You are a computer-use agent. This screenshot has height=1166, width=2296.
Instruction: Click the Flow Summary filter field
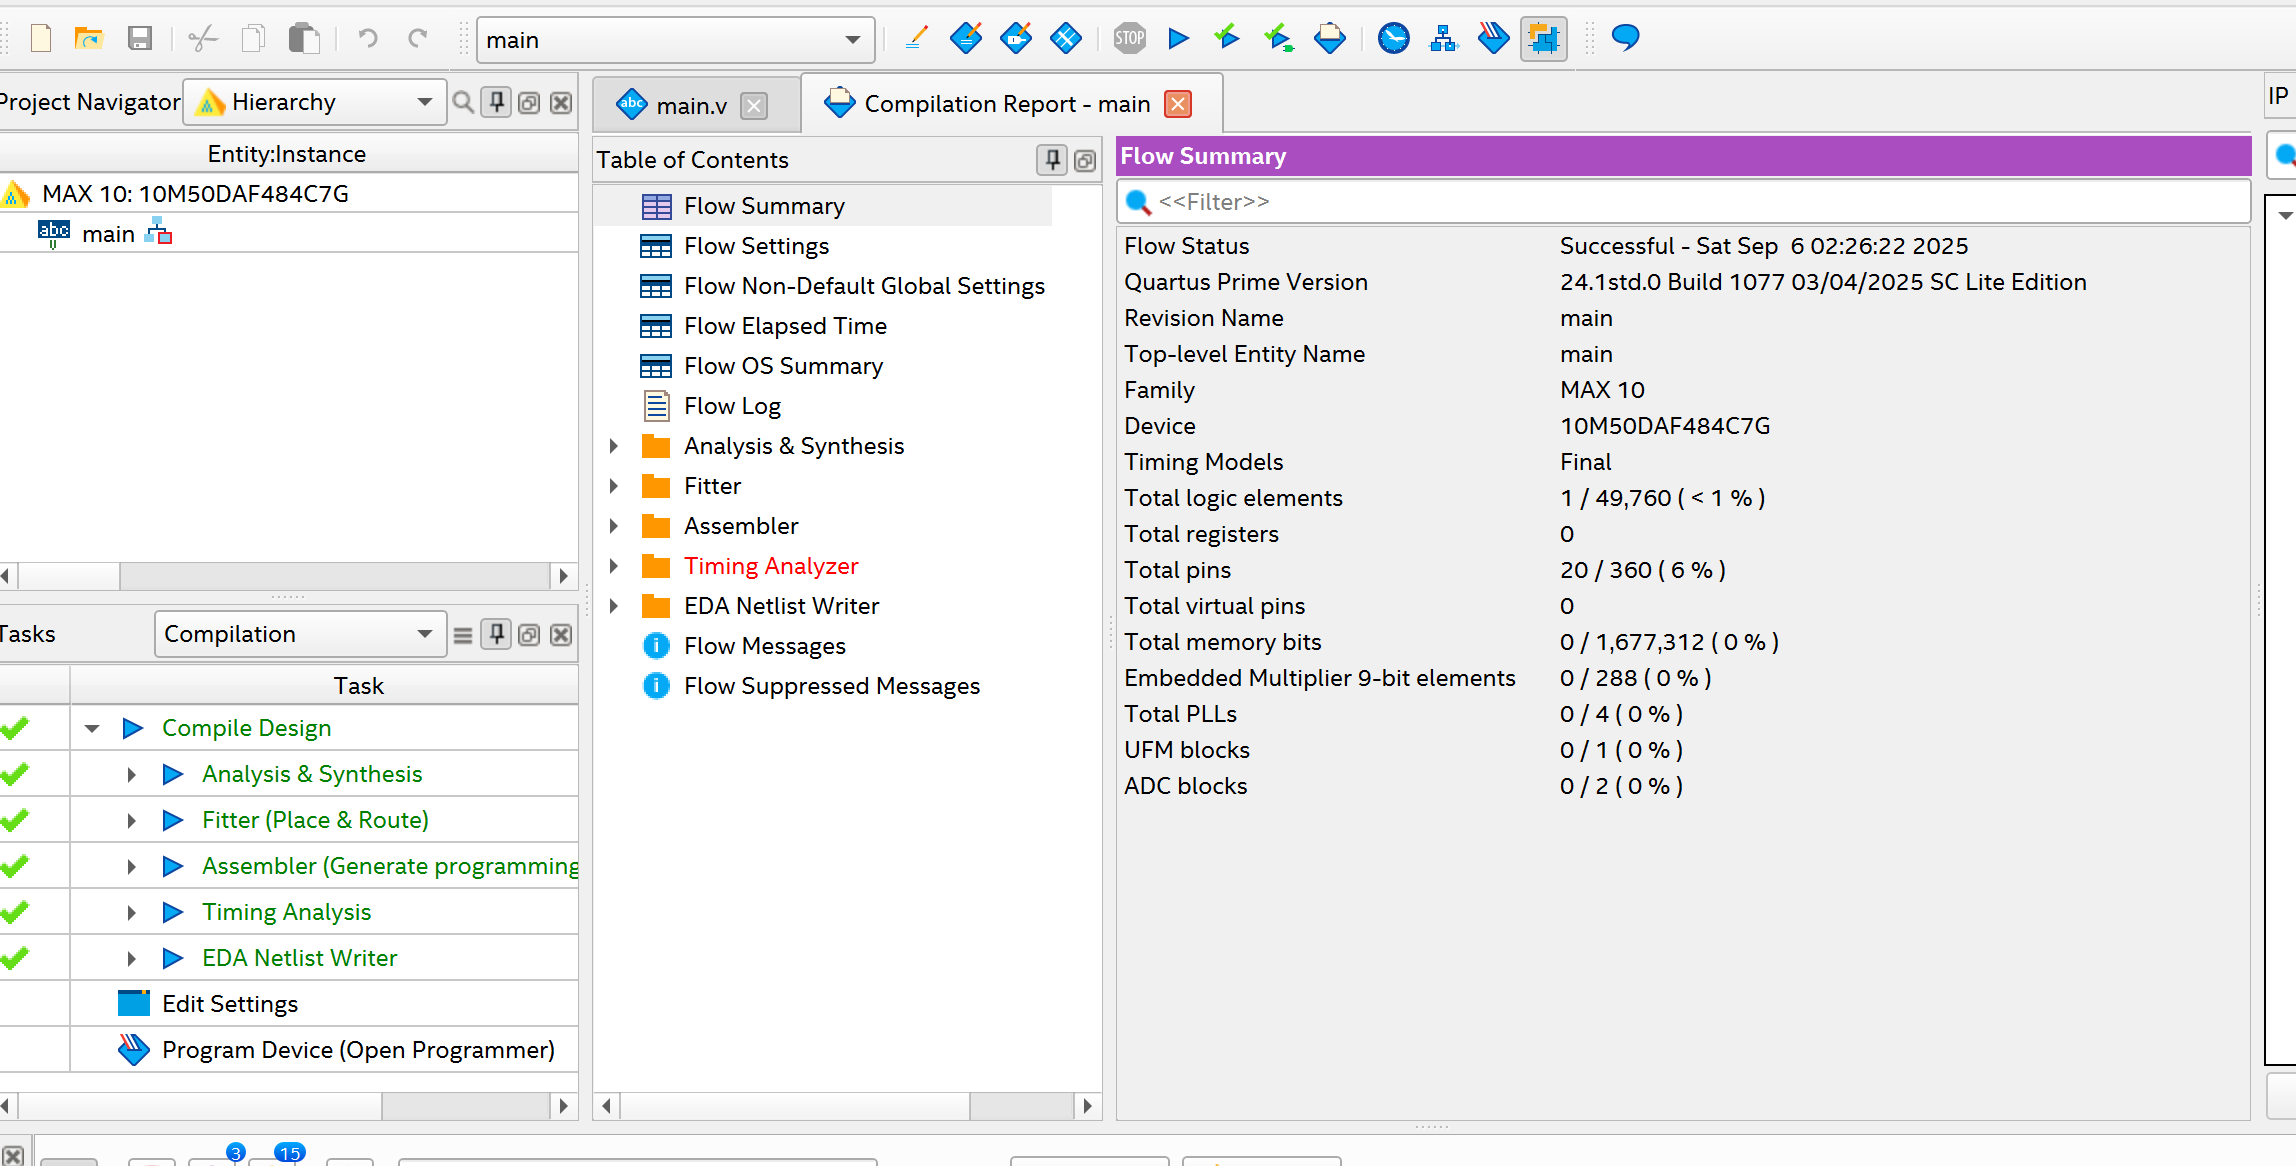click(1683, 202)
